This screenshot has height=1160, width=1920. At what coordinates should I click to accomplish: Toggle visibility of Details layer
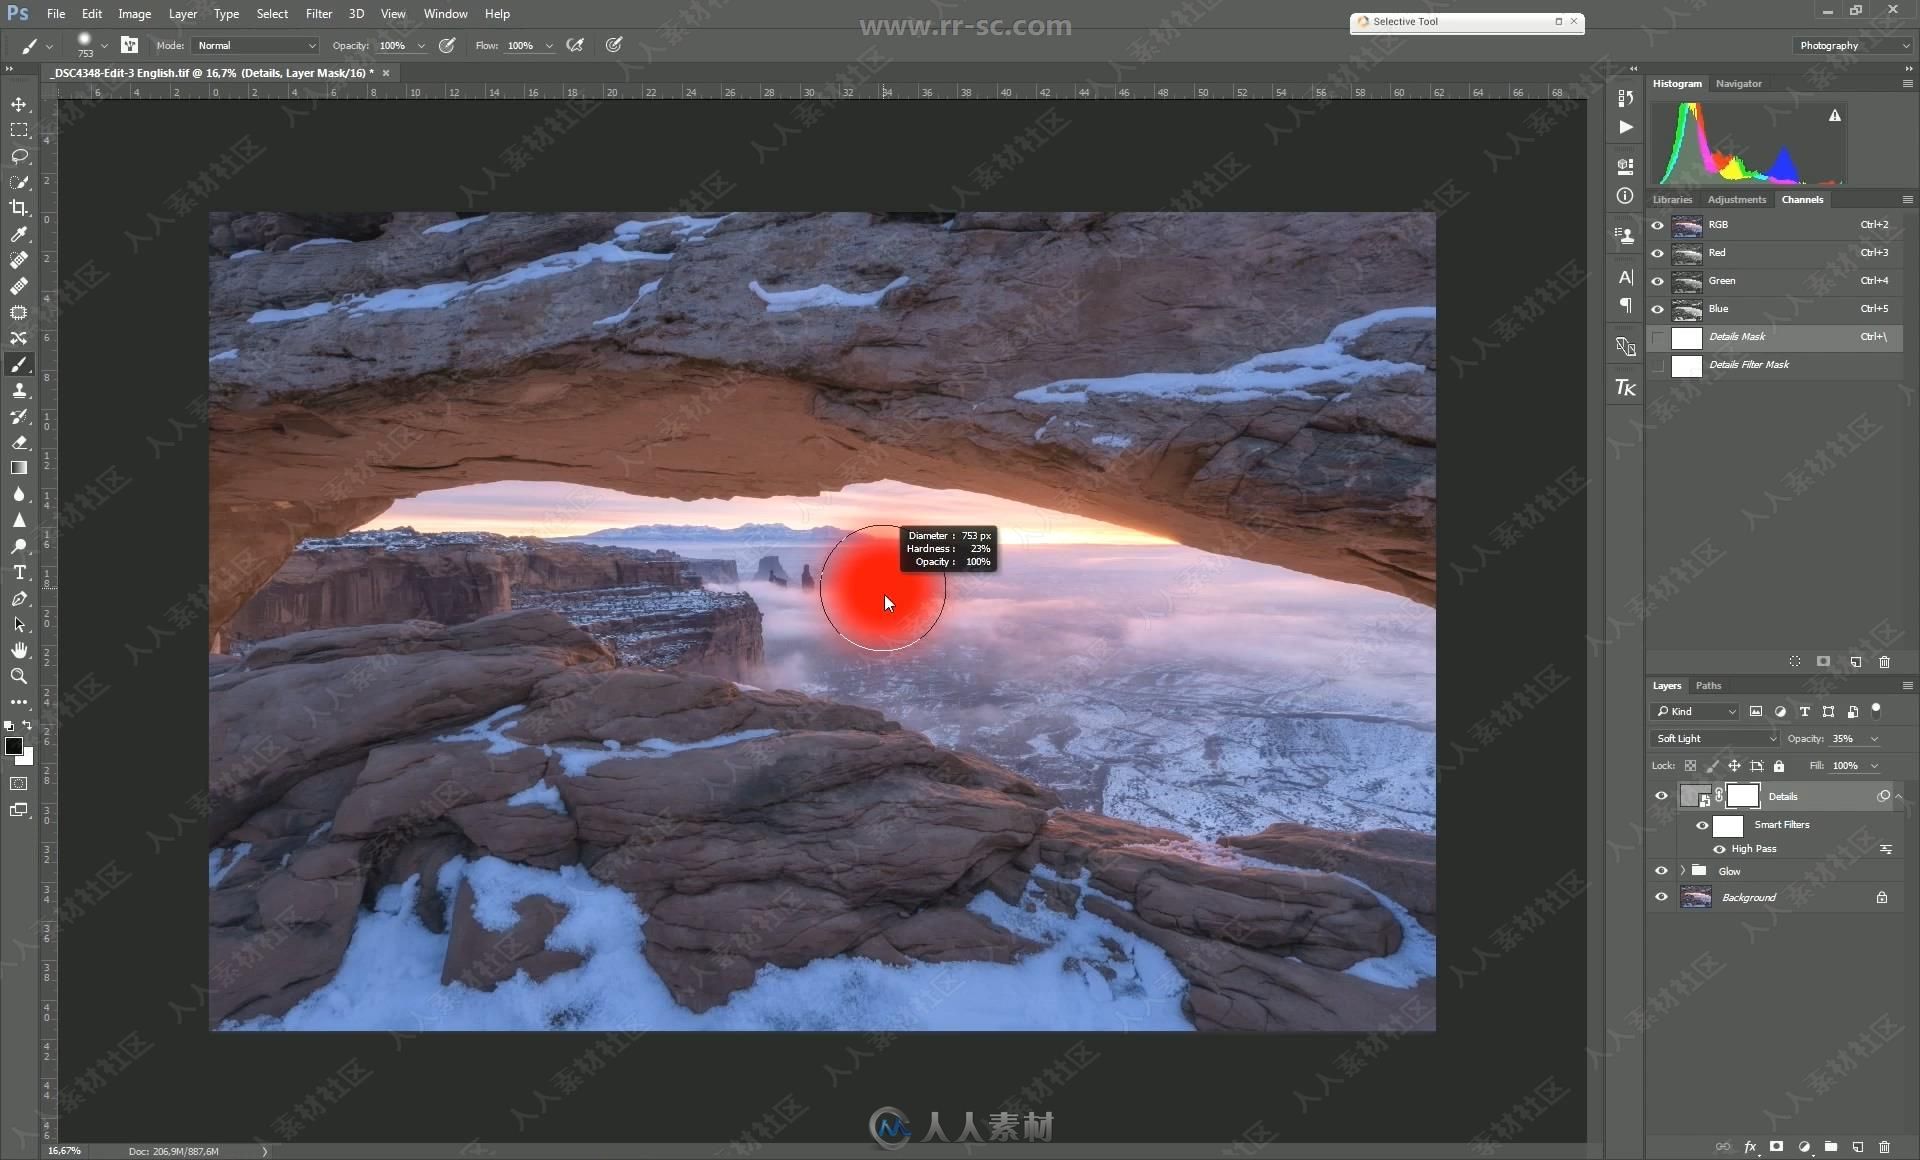(x=1661, y=795)
